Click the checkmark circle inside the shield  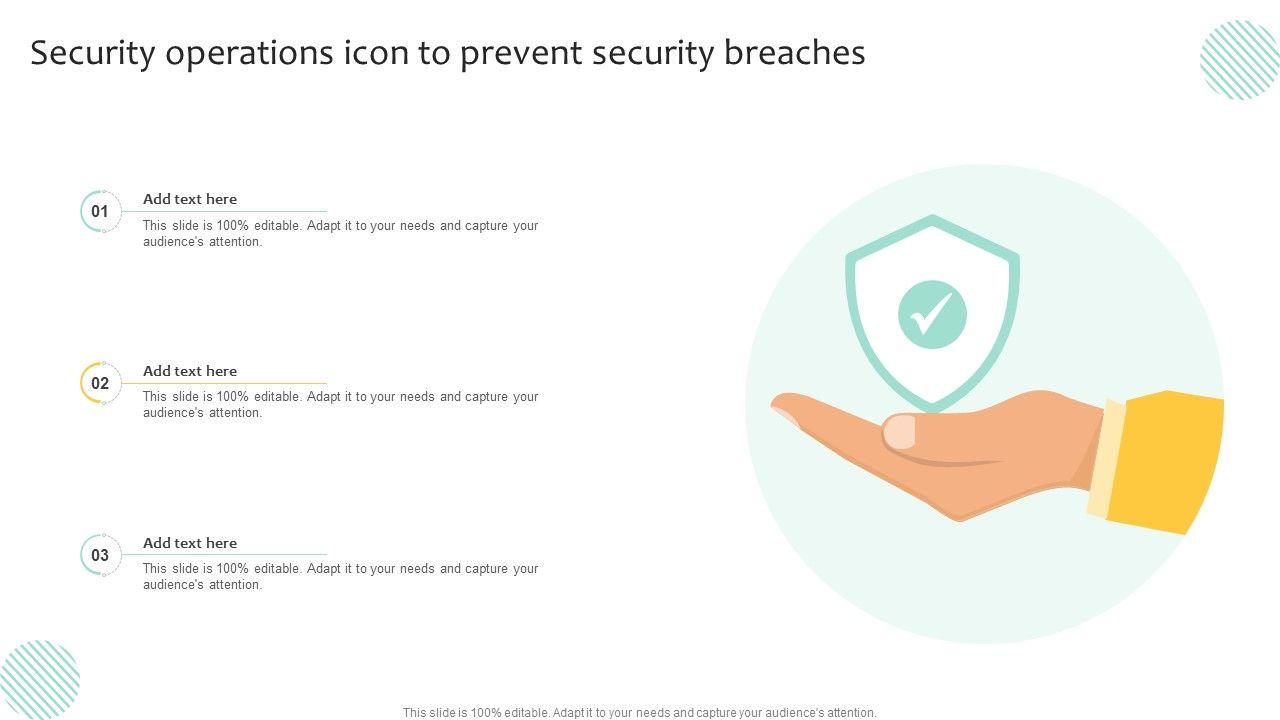[x=932, y=314]
